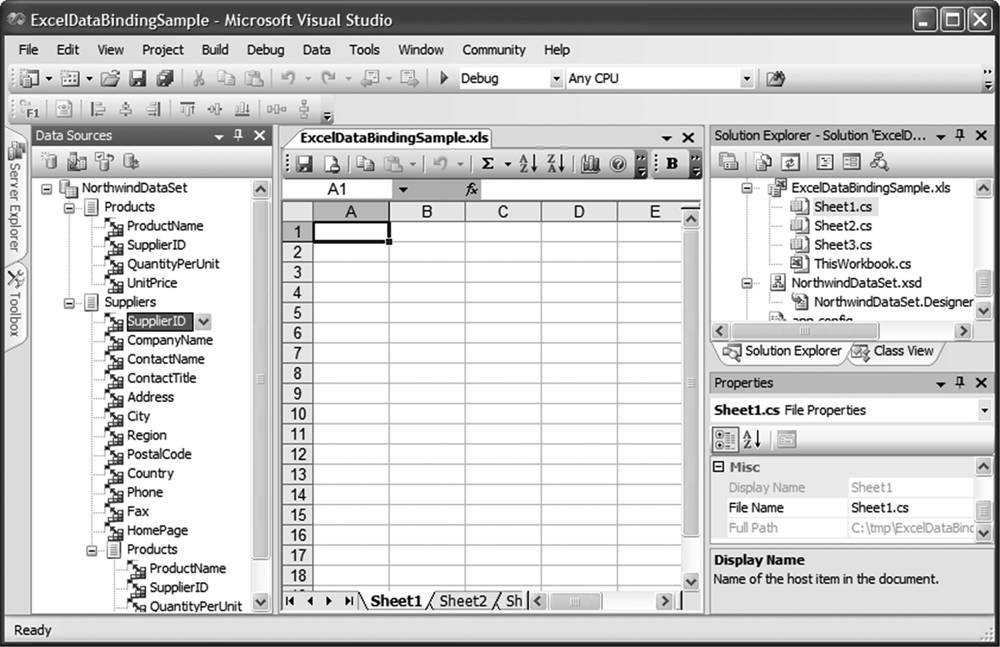1000x647 pixels.
Task: Open the Toolbox side tab
Action: tap(14, 304)
